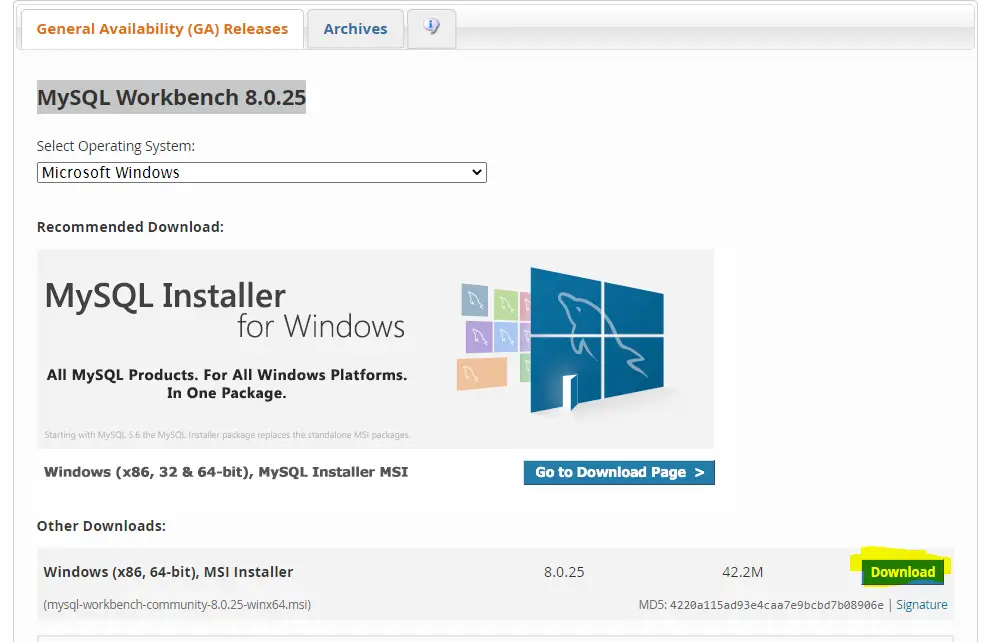Image resolution: width=991 pixels, height=642 pixels.
Task: Select the General Availability (GA) Releases tab
Action: click(x=161, y=29)
